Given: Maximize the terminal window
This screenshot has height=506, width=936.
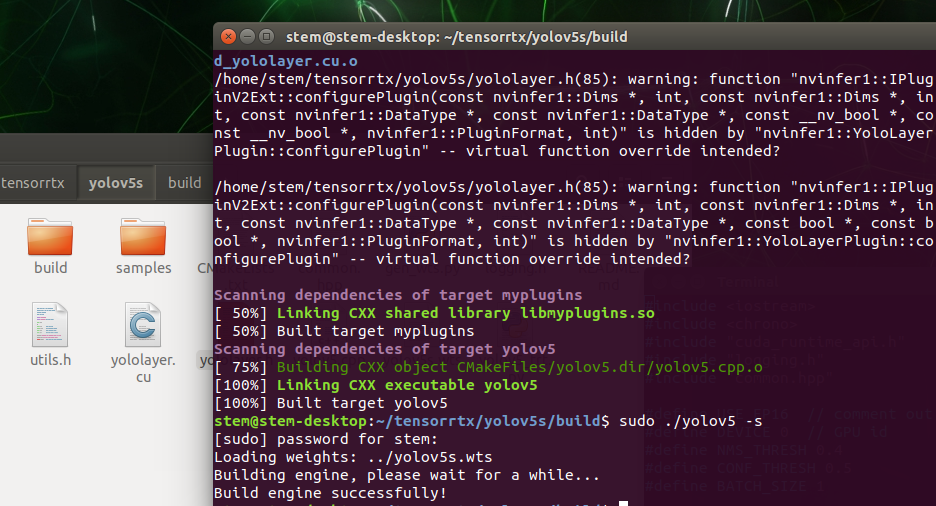Looking at the screenshot, I should [x=267, y=36].
